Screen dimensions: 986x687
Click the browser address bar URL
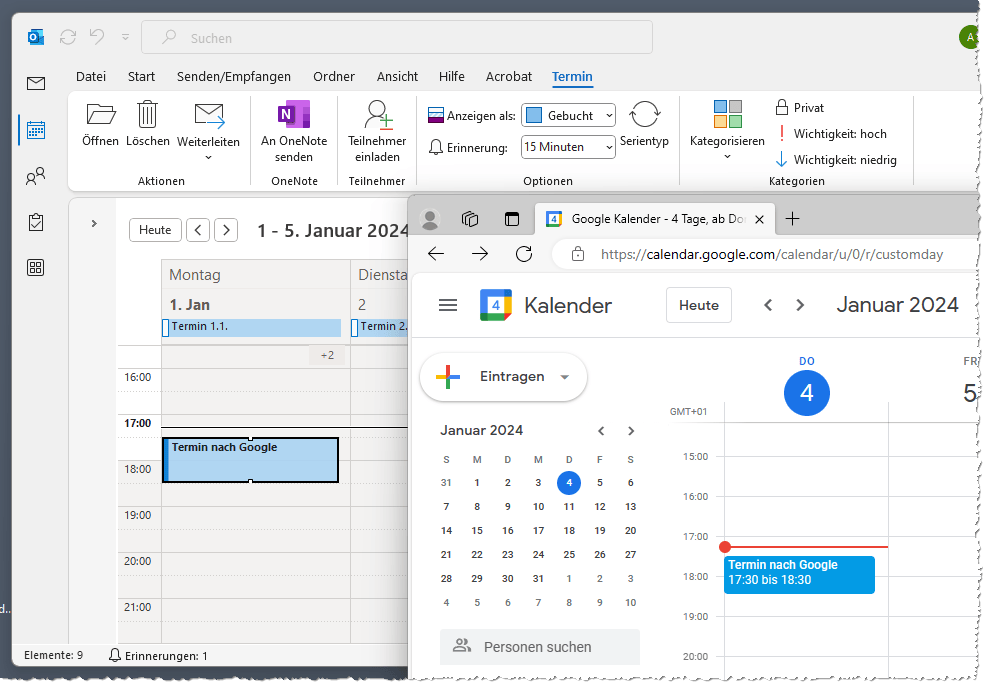(x=772, y=255)
